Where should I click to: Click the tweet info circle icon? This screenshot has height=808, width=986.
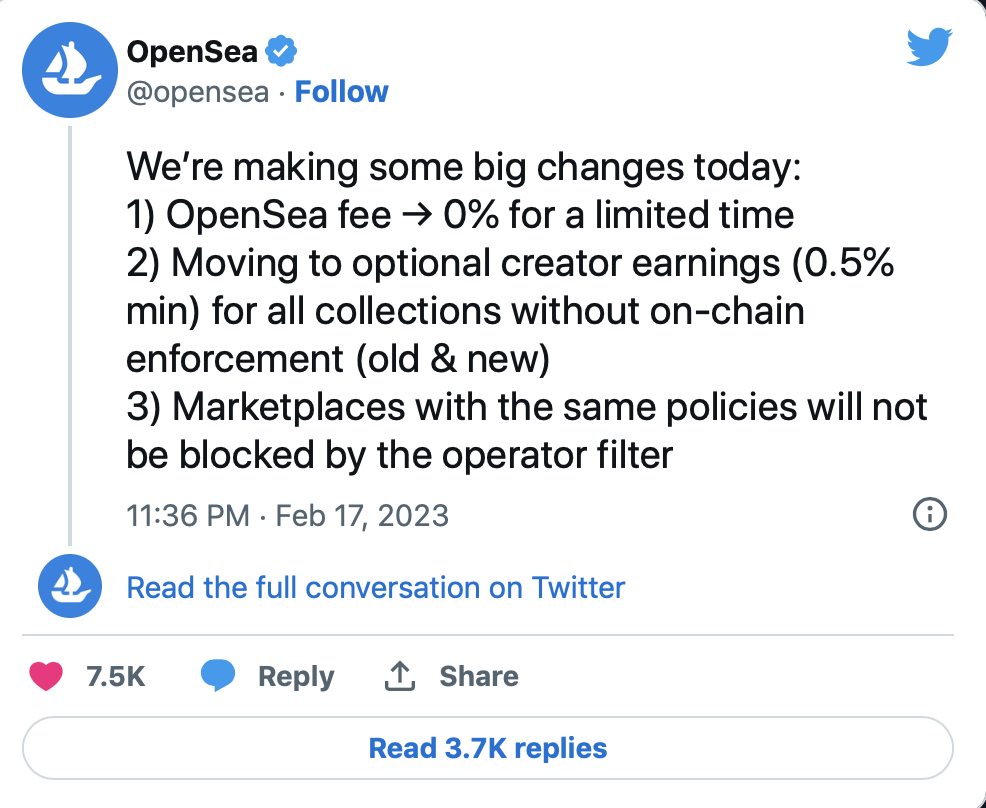930,515
